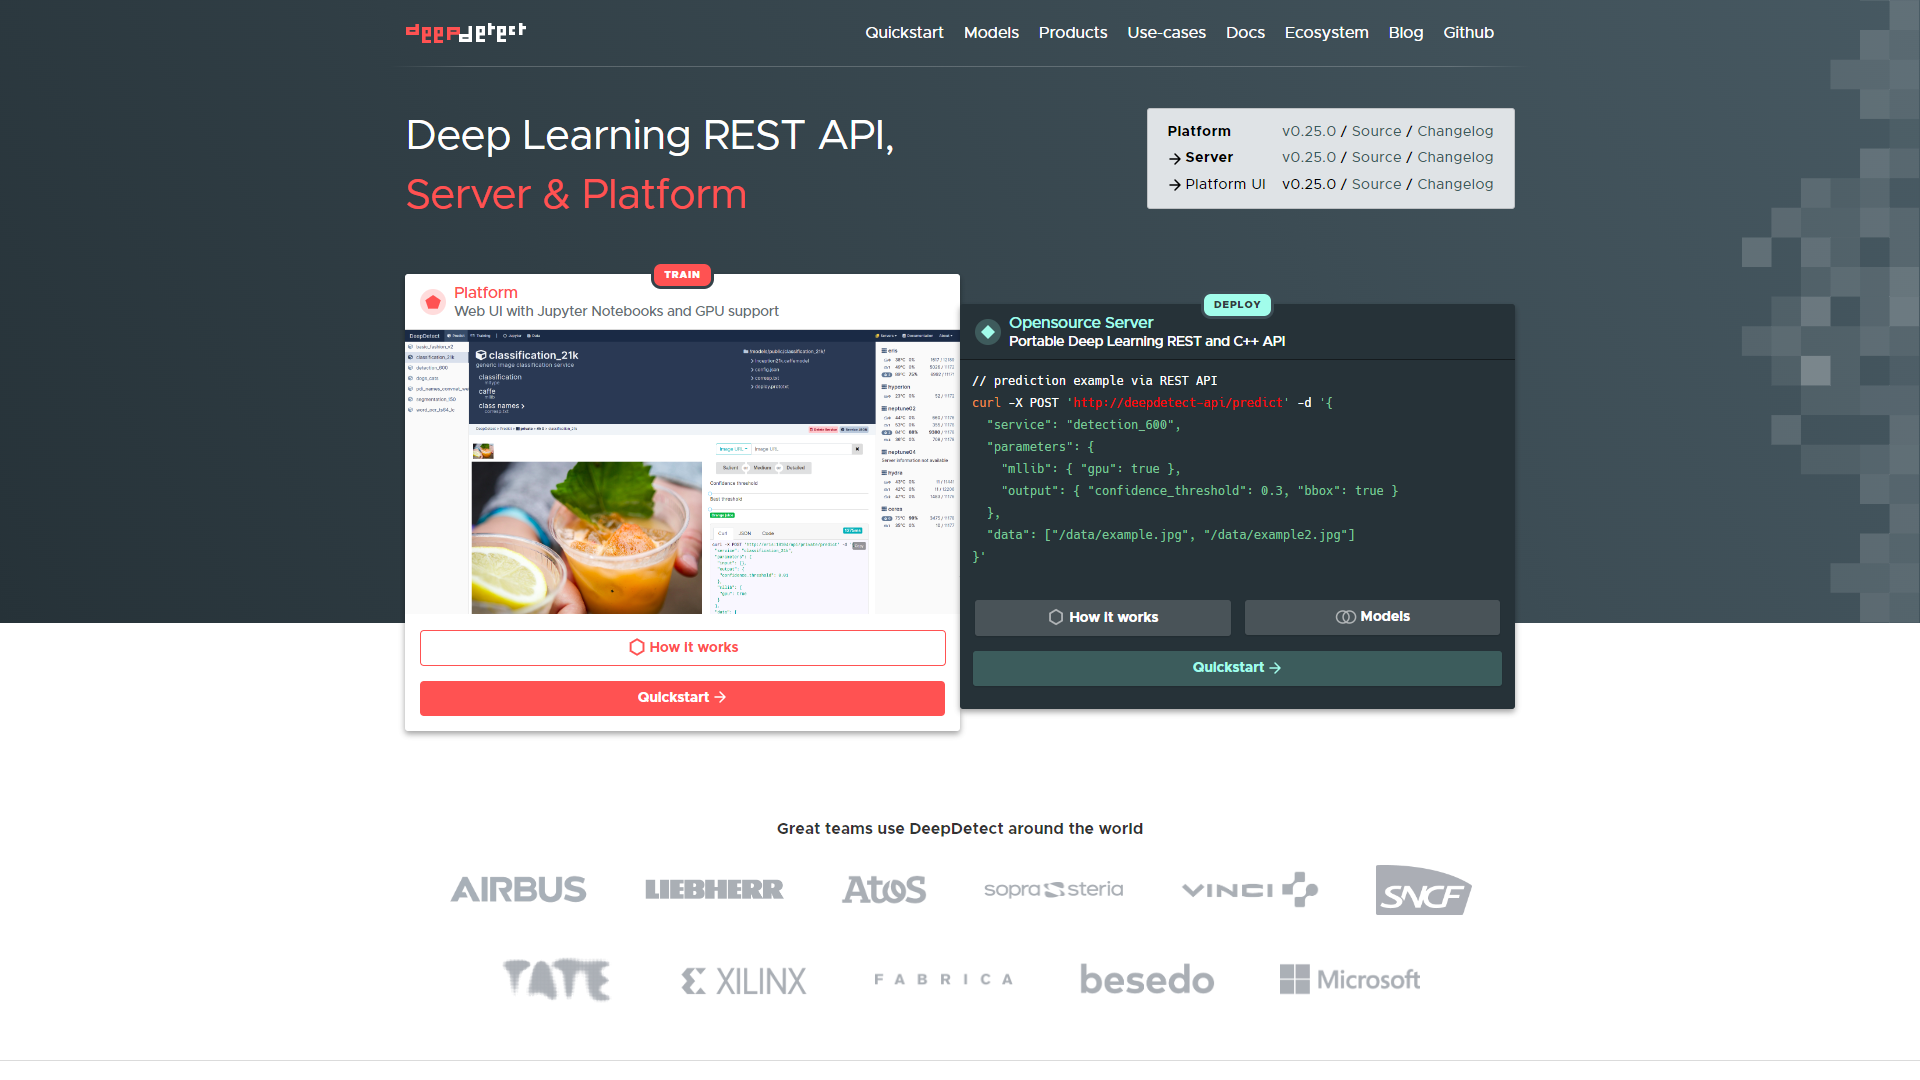Click the DeepDetect logo icon
The width and height of the screenshot is (1920, 1080).
(x=465, y=33)
